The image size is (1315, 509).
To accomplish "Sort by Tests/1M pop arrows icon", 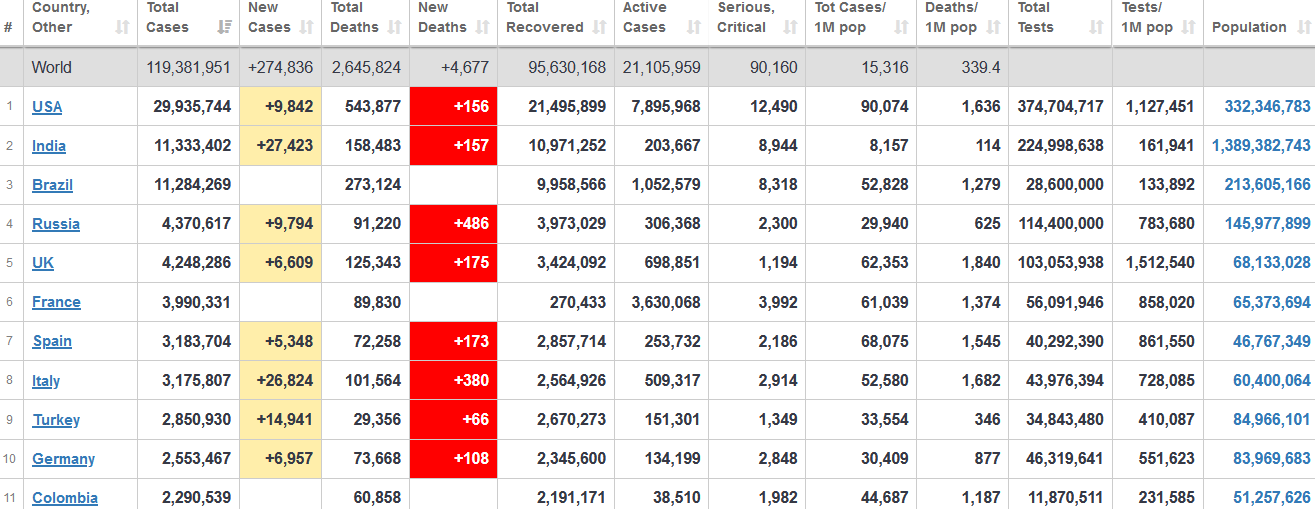I will coord(1188,27).
